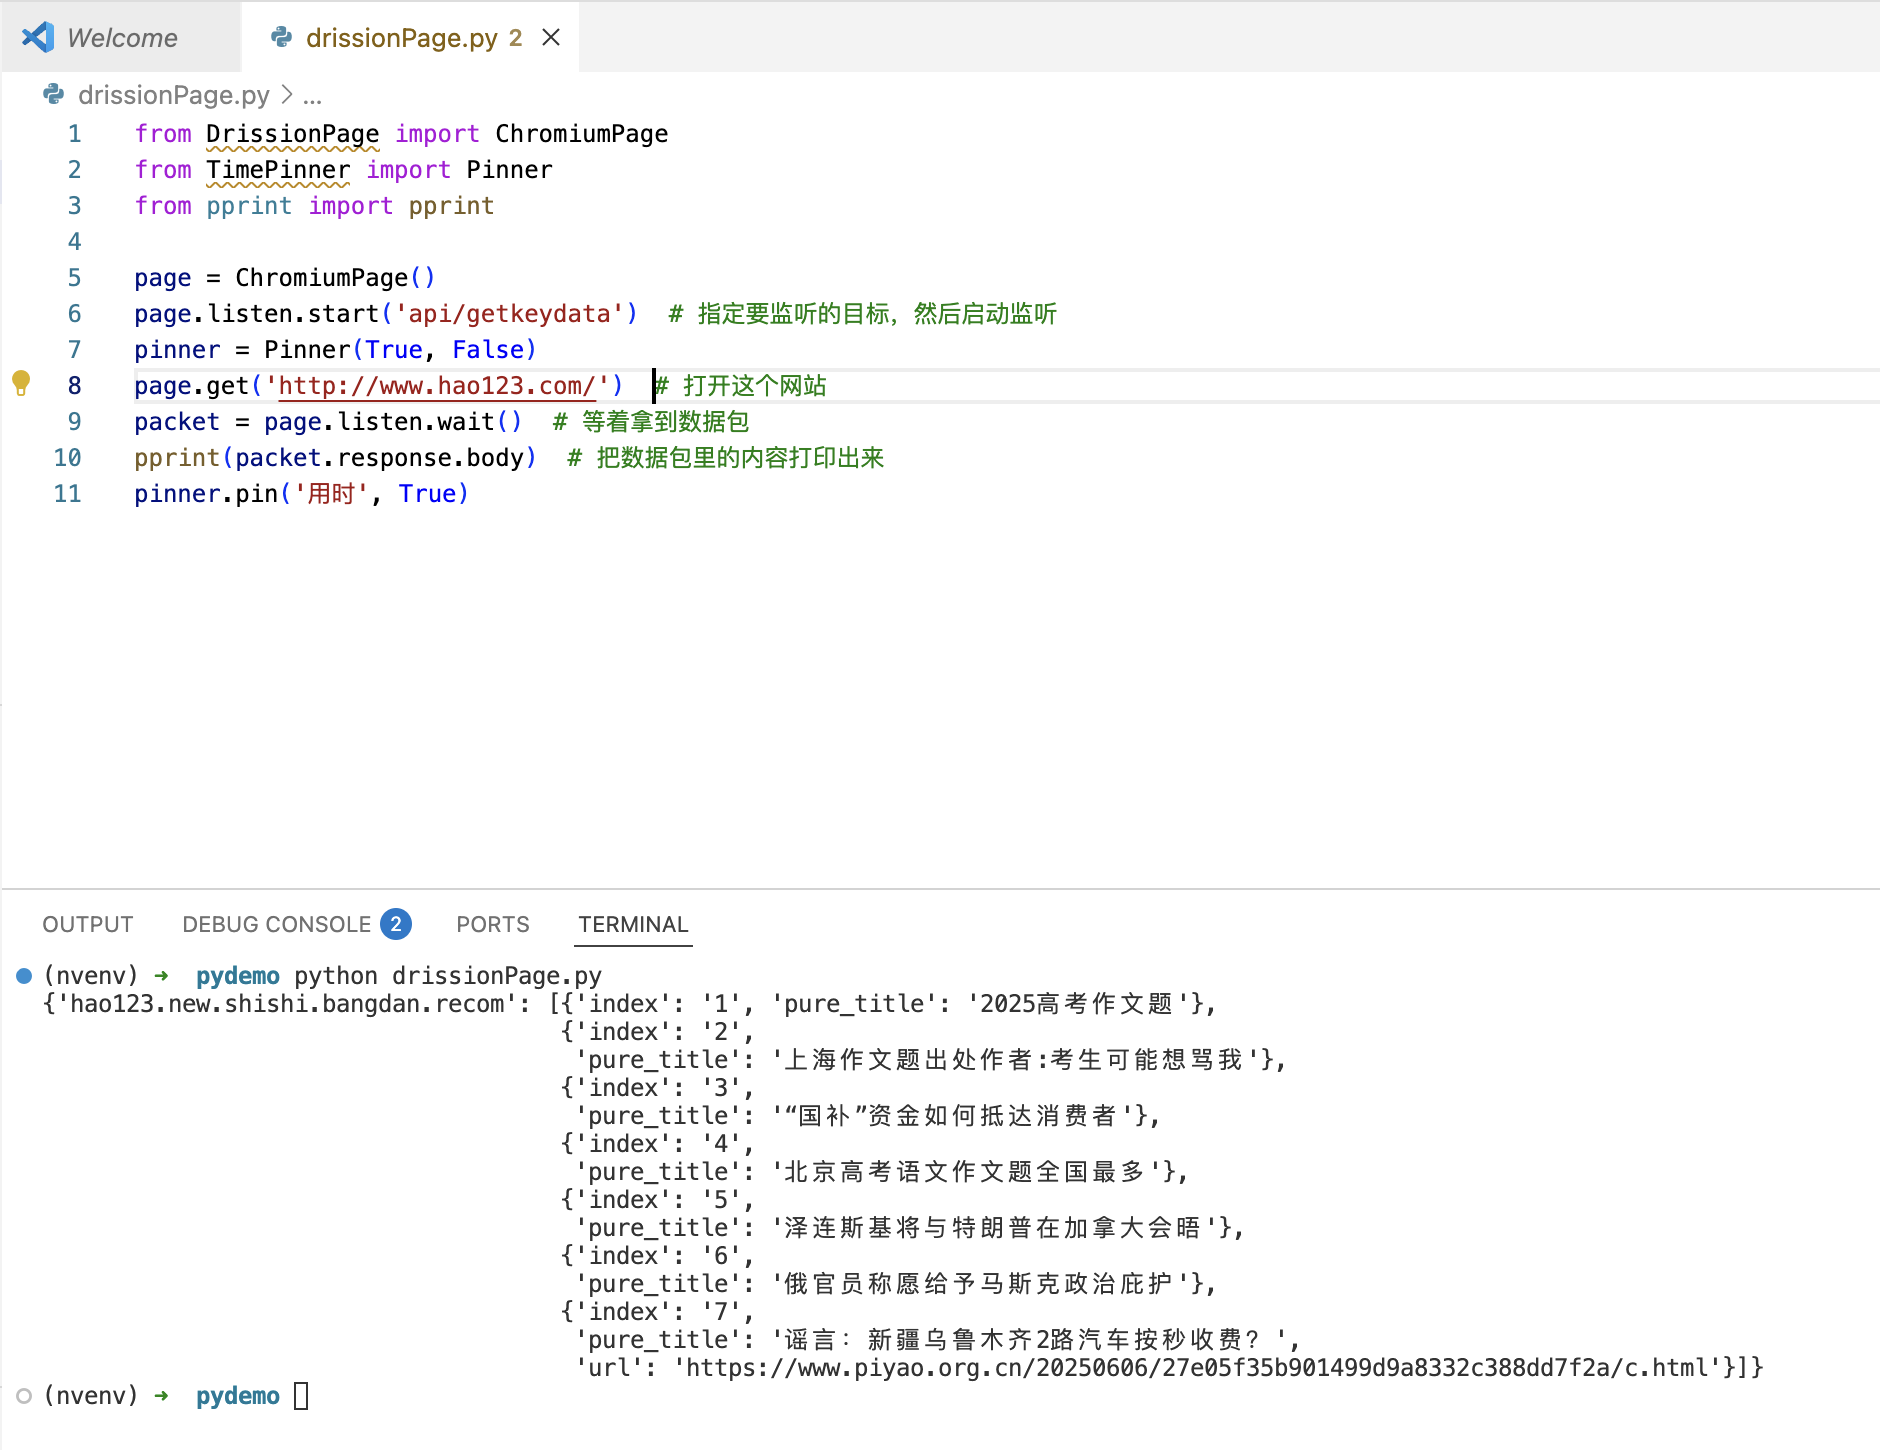Click the Python icon in the breadcrumb

coord(54,94)
